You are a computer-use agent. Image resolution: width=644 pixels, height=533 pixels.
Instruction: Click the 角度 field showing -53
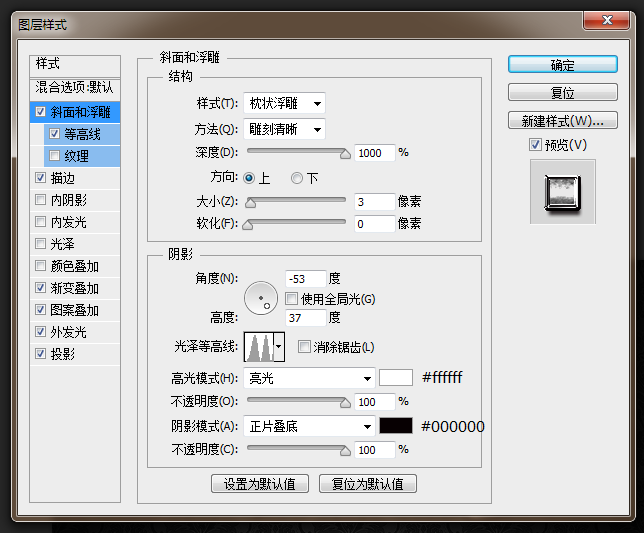click(306, 279)
